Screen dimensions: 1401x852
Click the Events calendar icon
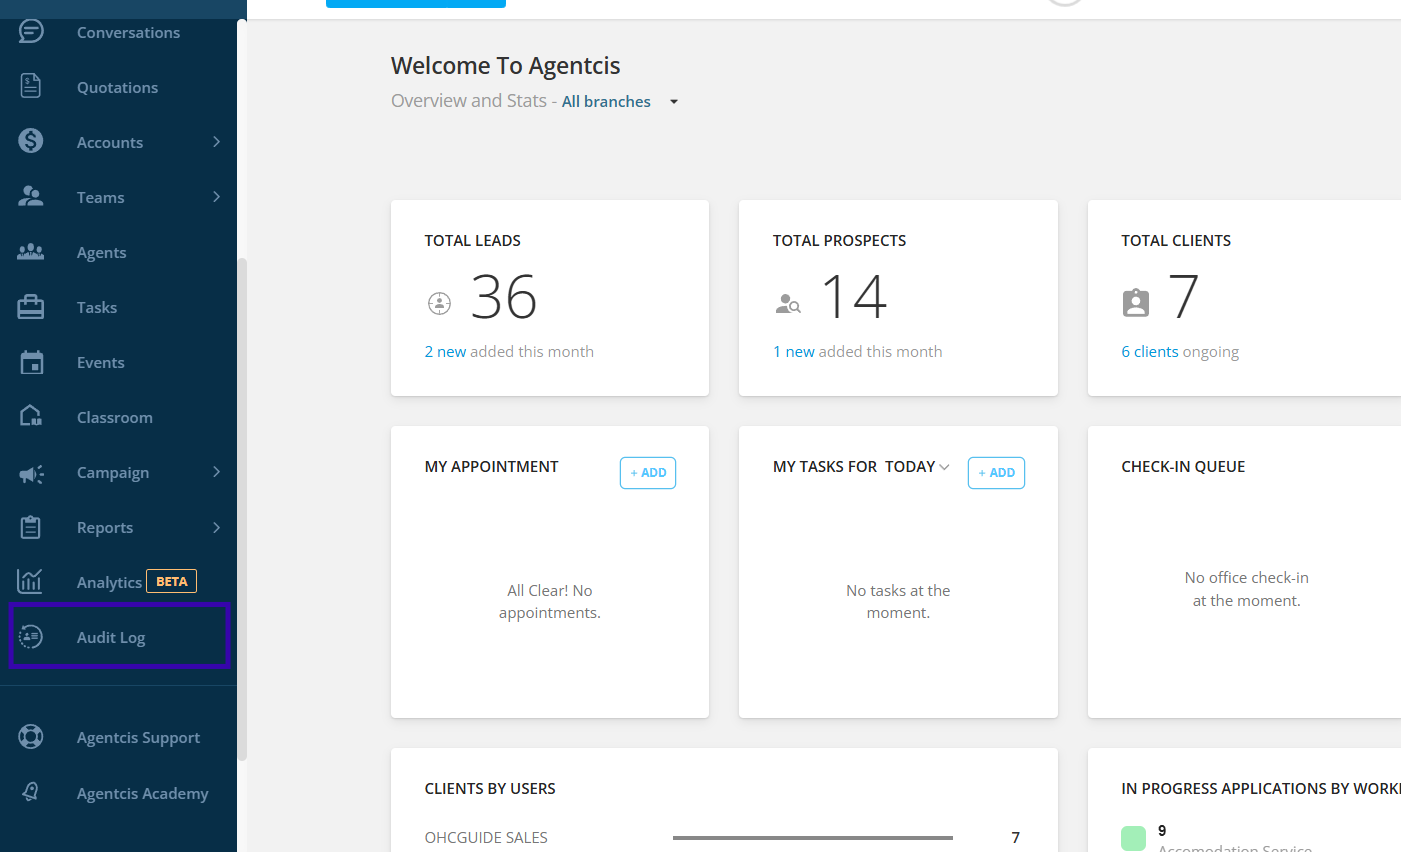tap(31, 361)
